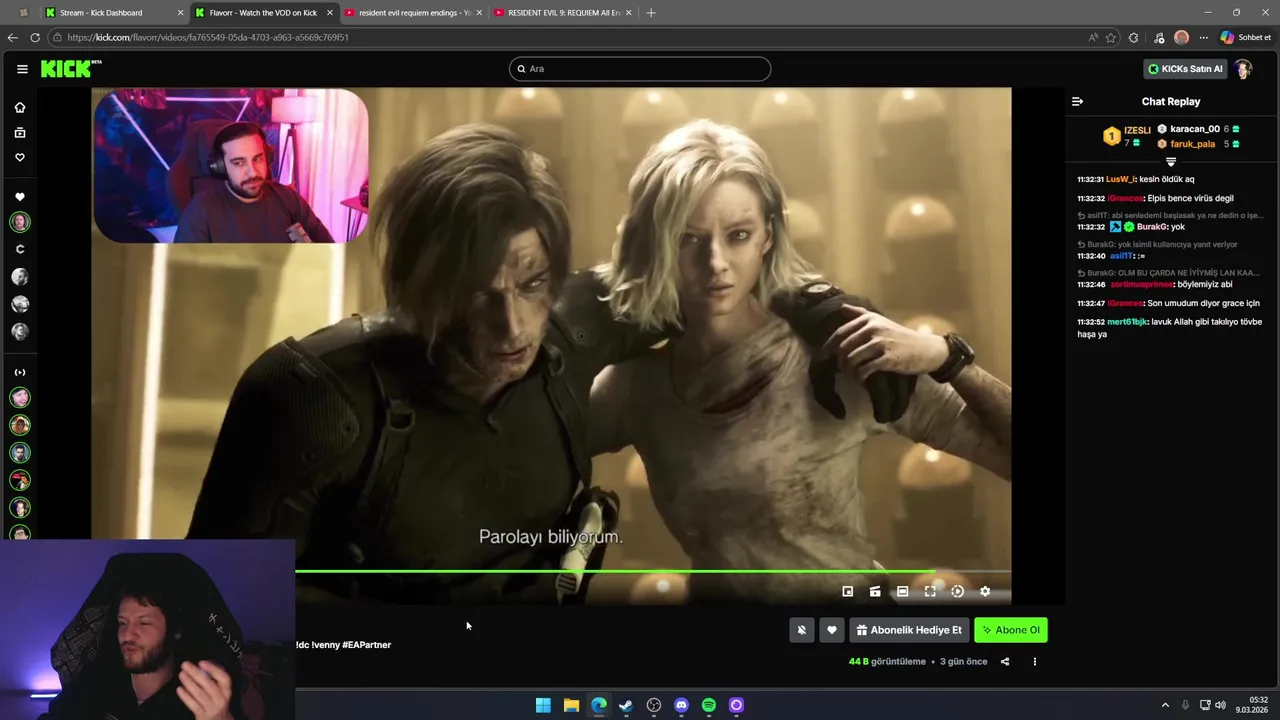Open Discord from the taskbar
Screen dimensions: 1280x720
pyautogui.click(x=682, y=705)
